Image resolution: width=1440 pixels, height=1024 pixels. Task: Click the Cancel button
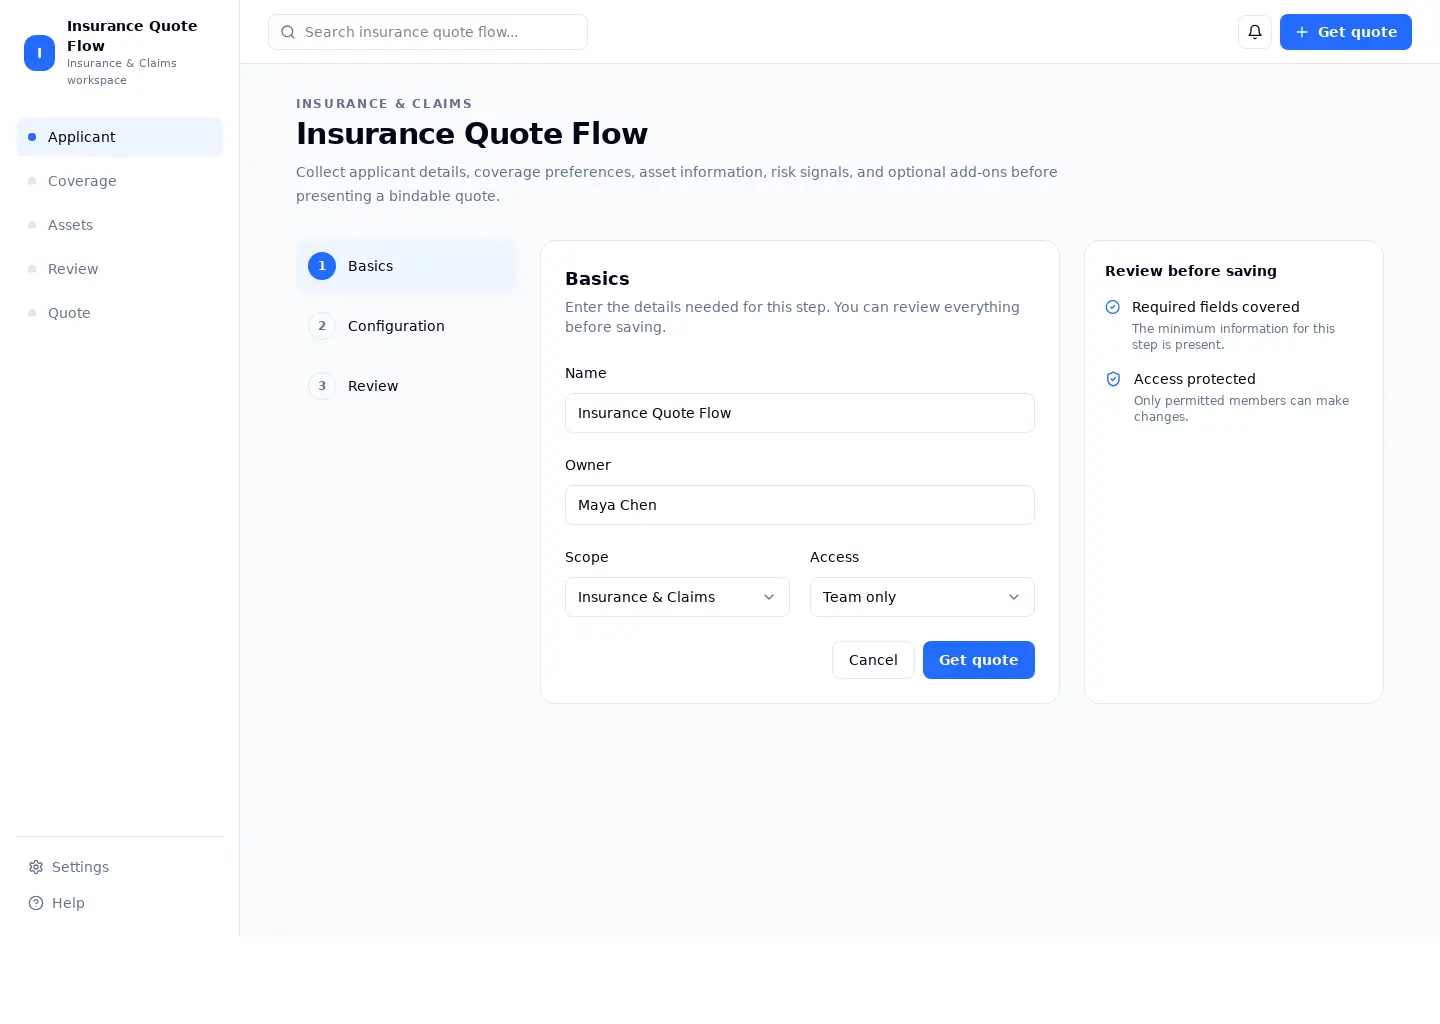873,660
